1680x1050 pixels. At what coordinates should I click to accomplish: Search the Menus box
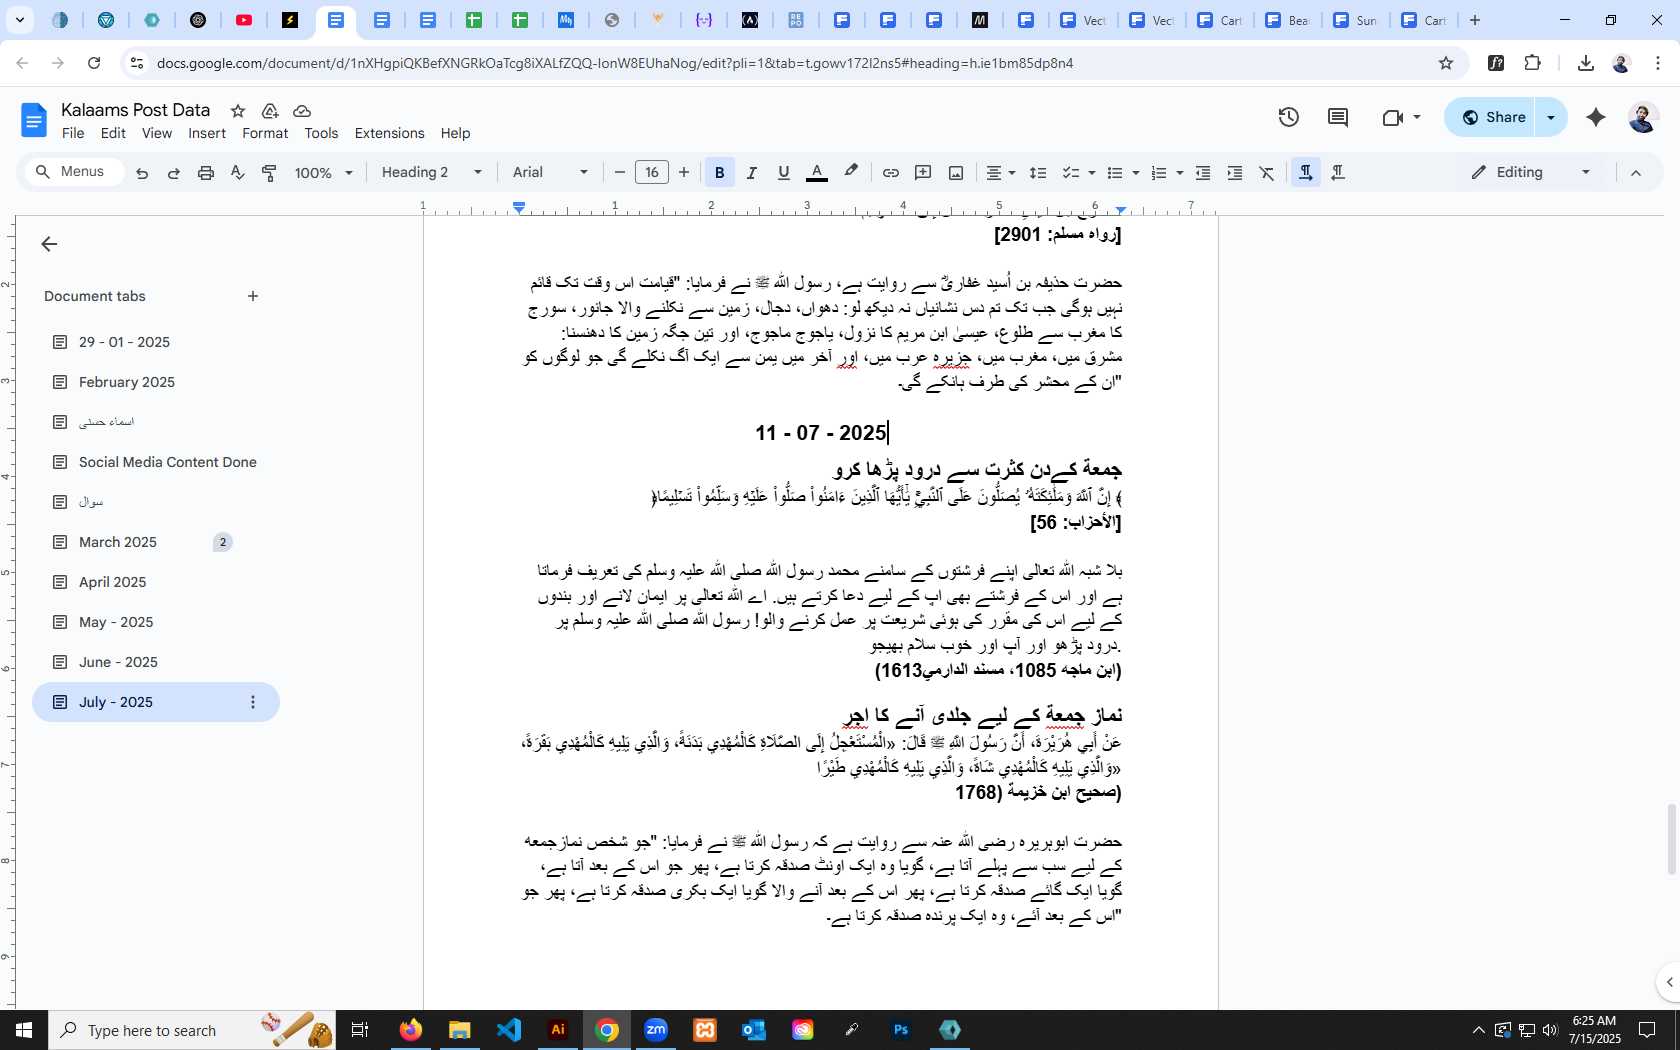[74, 172]
